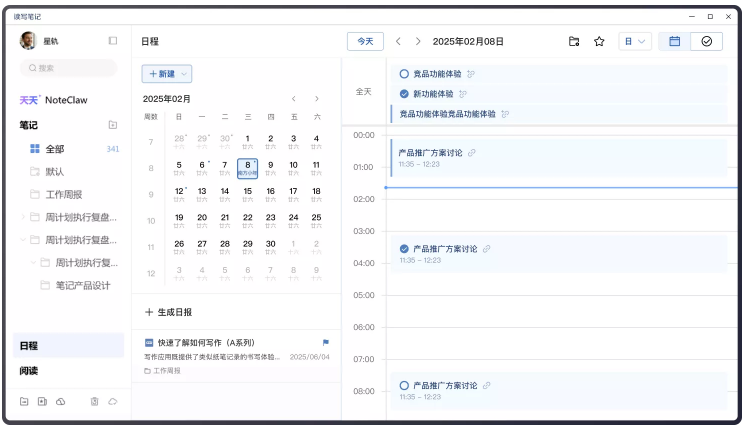
Task: Uncheck the 新功能体验 all-day task
Action: (404, 94)
